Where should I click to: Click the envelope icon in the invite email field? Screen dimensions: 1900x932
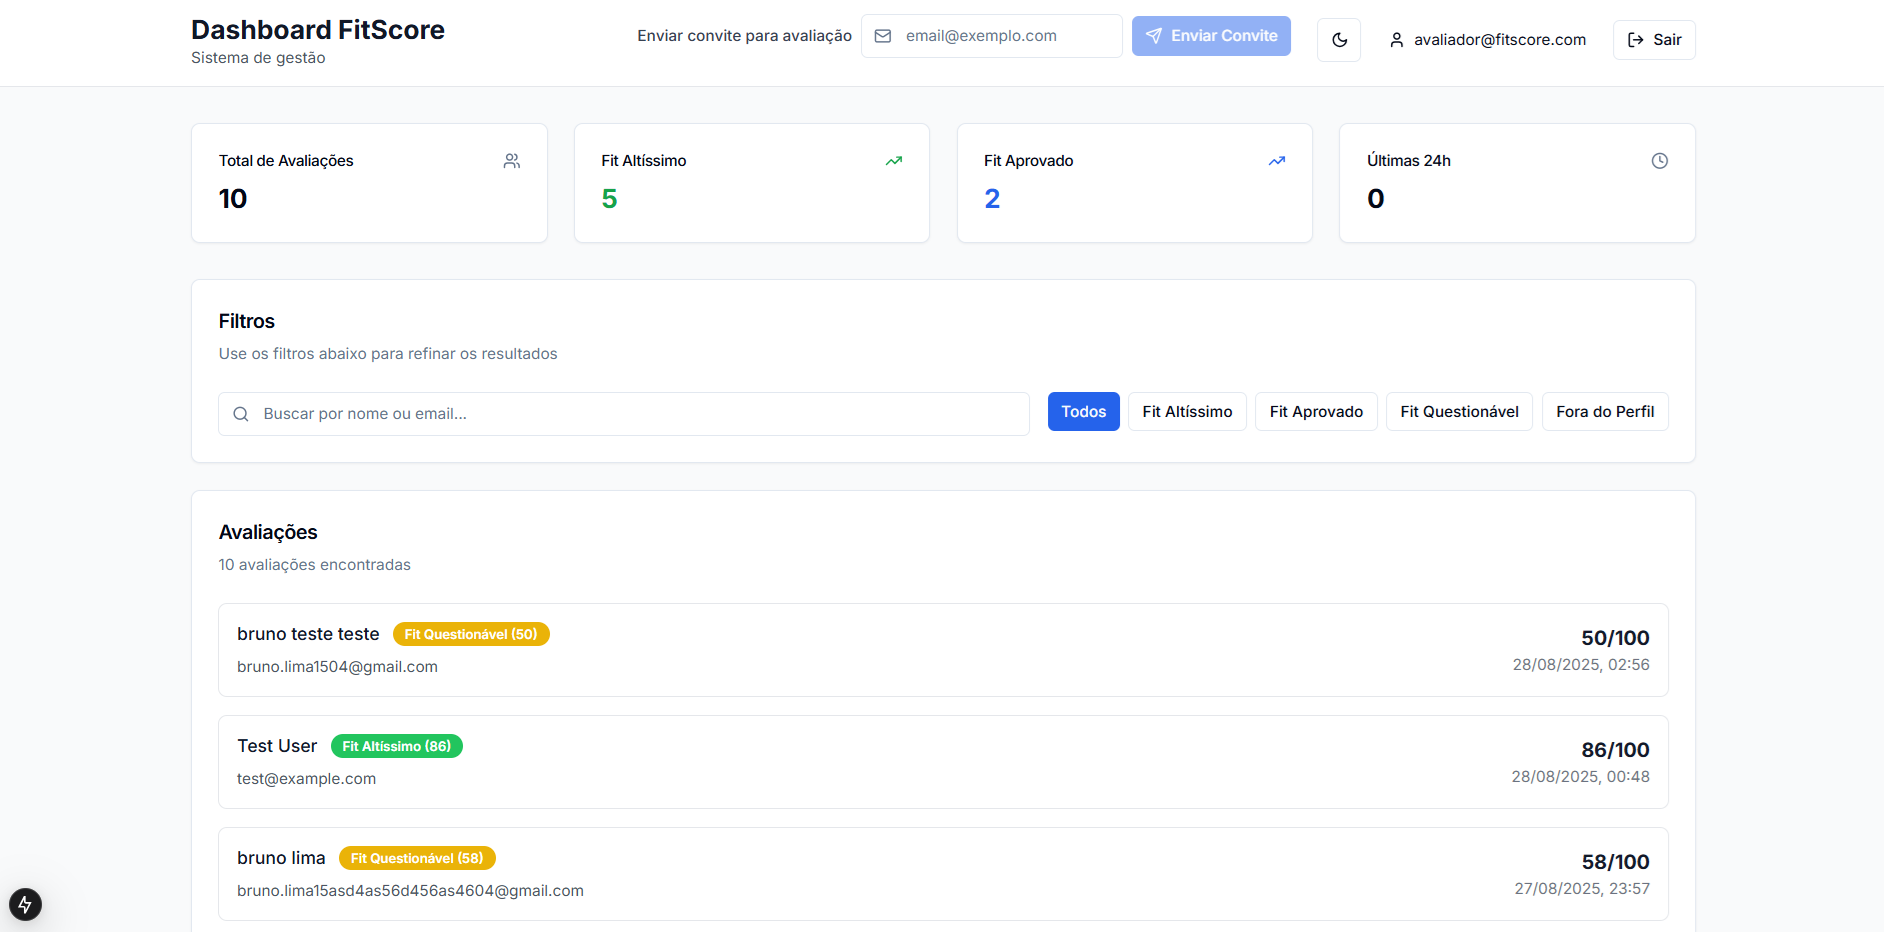click(883, 36)
